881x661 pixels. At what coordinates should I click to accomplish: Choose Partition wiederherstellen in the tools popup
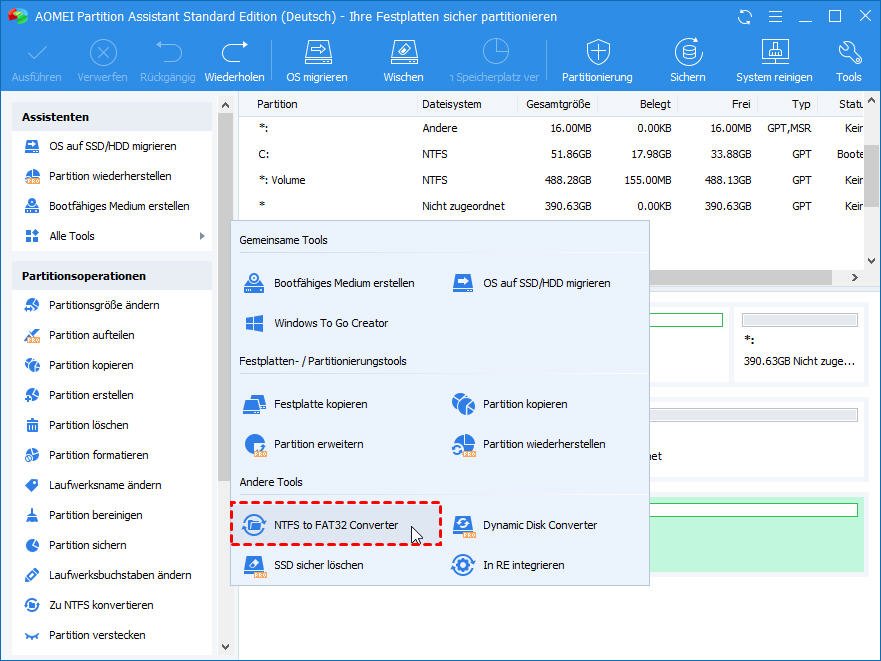point(529,444)
